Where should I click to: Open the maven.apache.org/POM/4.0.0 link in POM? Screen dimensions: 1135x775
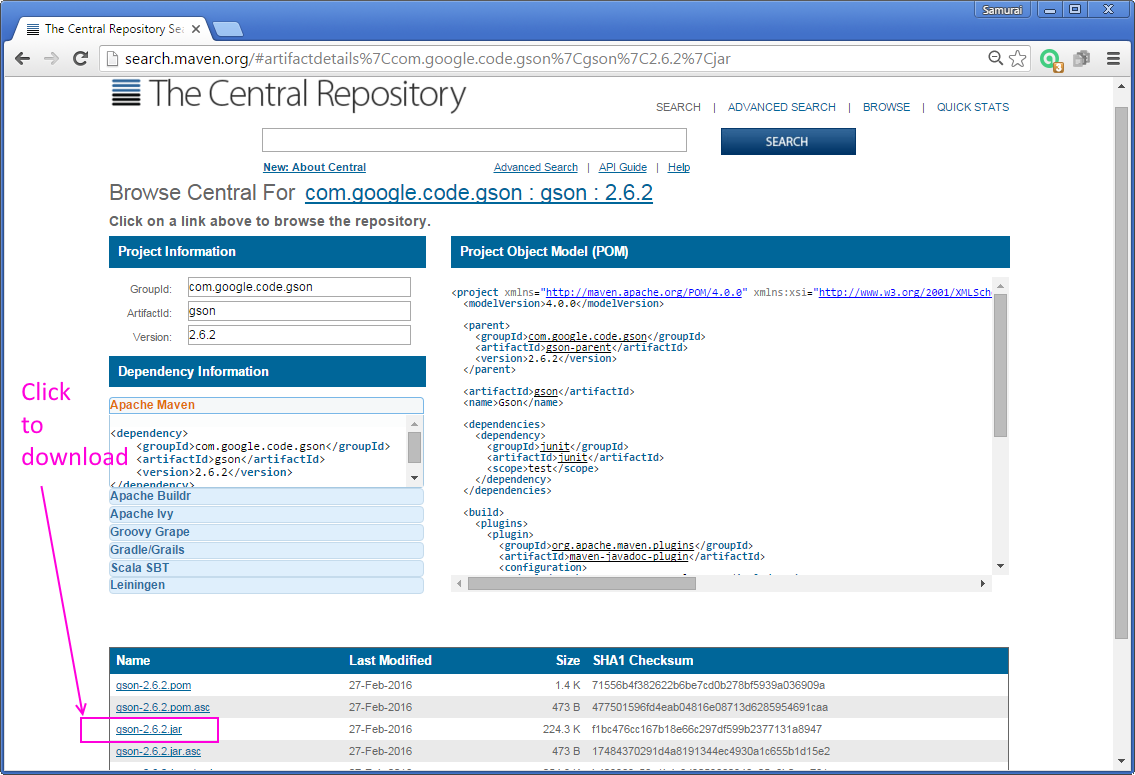point(644,292)
